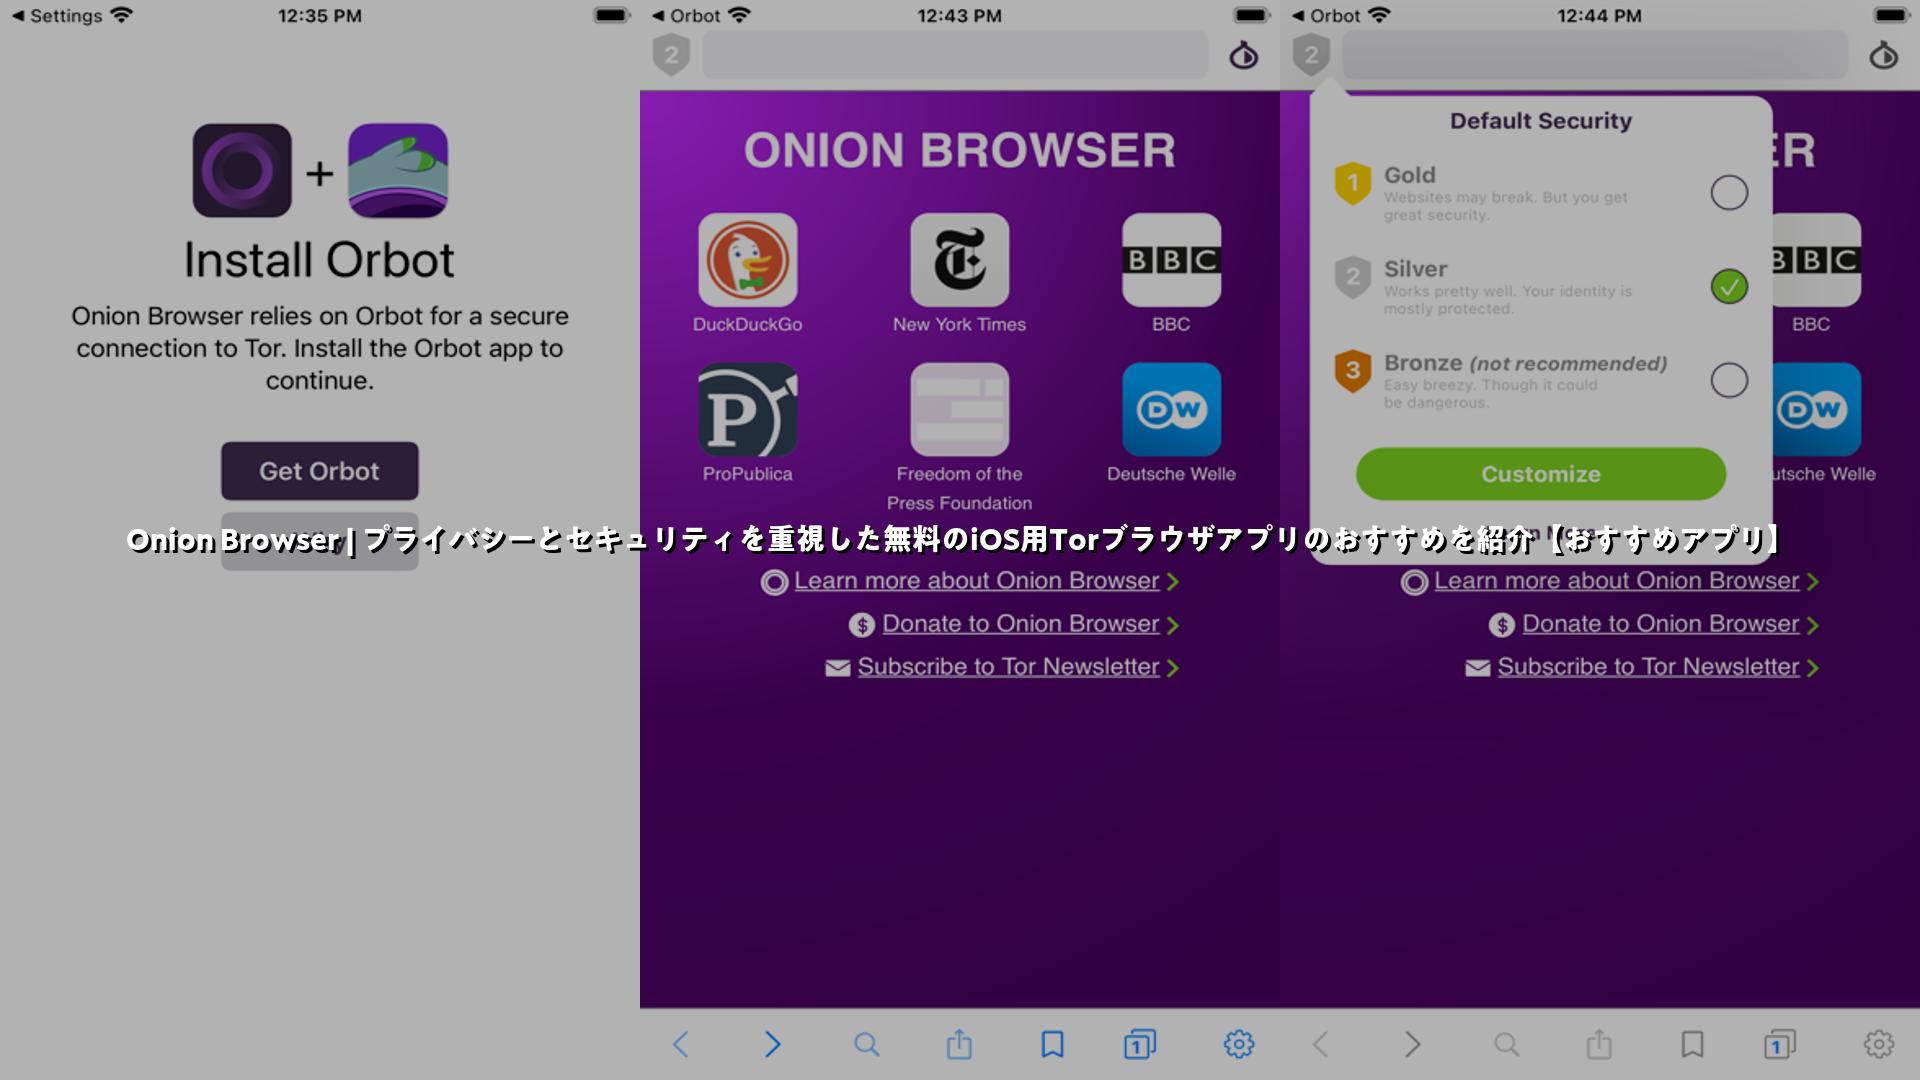Screen dimensions: 1920x1080
Task: Tap Tor onion icon in right screen
Action: tap(1883, 55)
